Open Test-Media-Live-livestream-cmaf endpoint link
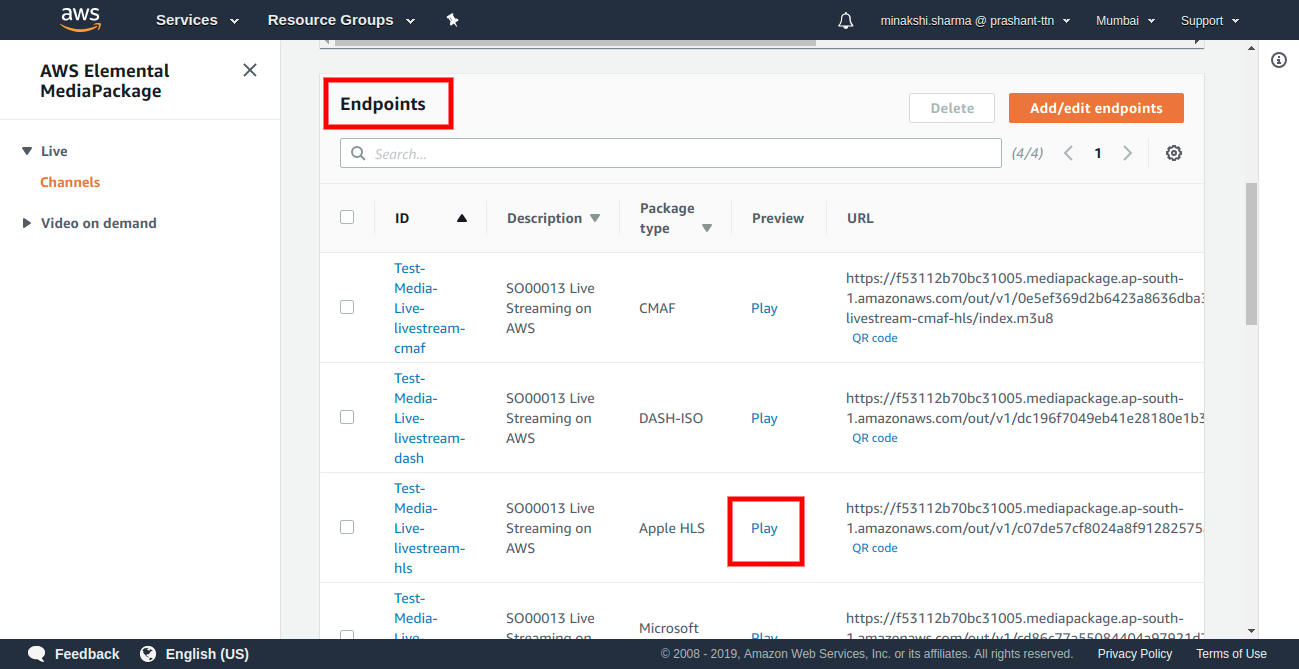 click(429, 308)
